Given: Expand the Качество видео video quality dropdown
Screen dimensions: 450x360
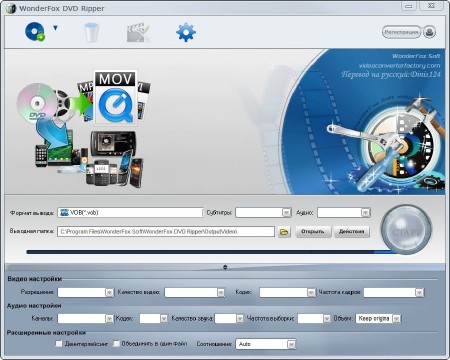Looking at the screenshot, I should 195,292.
